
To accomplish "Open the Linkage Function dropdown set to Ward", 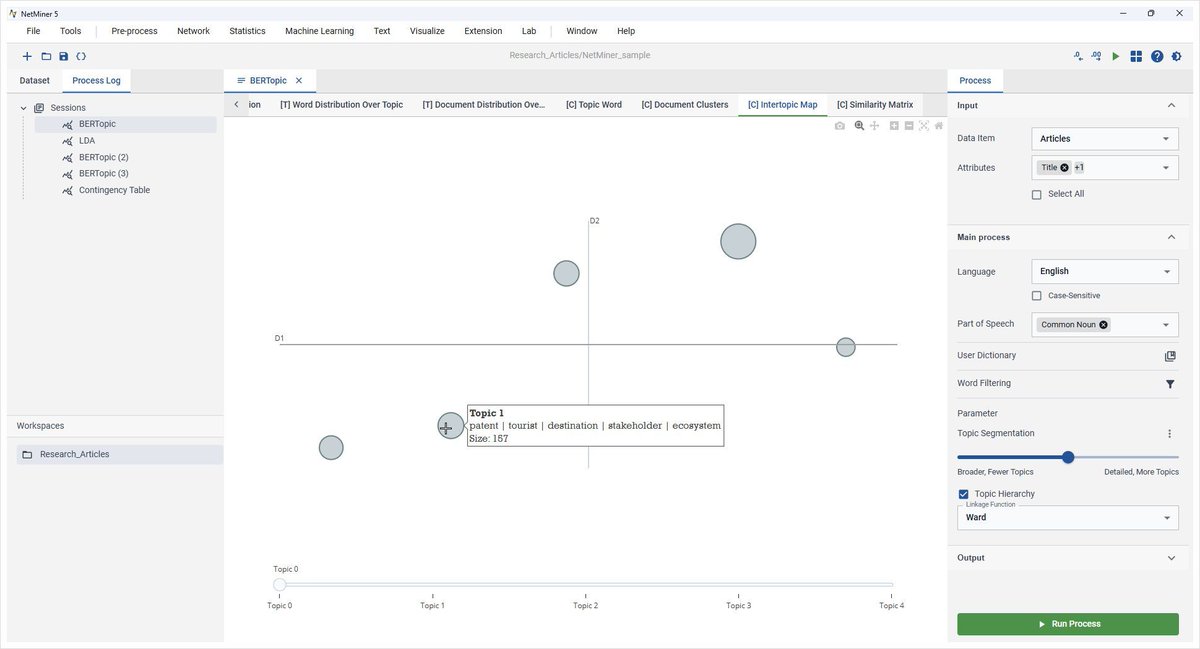I will coord(1067,518).
